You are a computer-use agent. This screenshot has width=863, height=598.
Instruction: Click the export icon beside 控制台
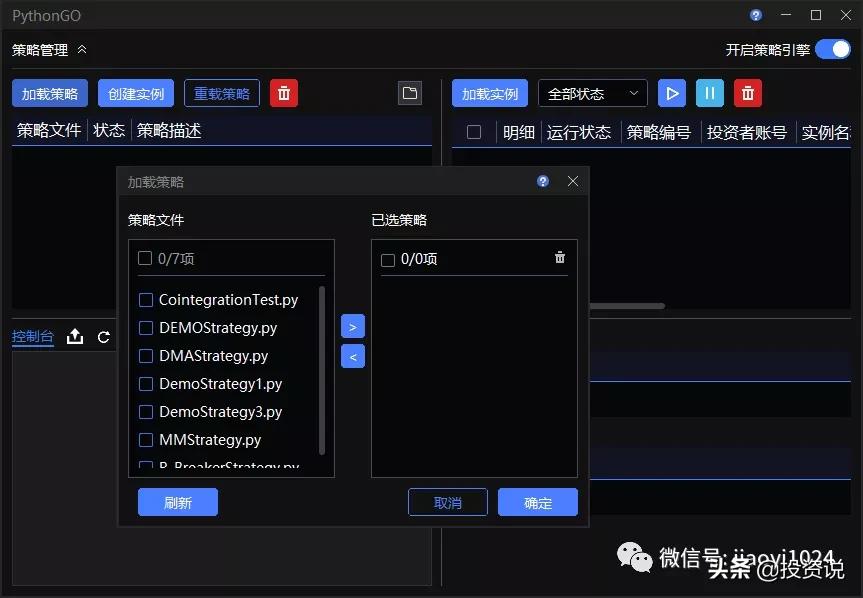pos(75,337)
